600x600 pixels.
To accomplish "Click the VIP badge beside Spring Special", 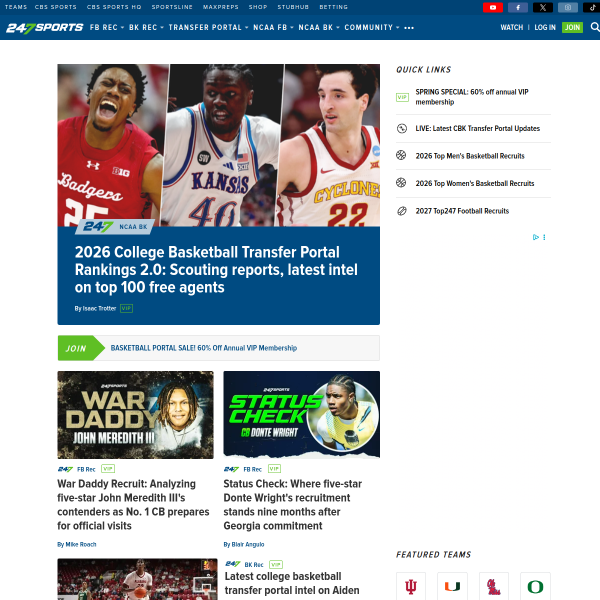I will 402,97.
